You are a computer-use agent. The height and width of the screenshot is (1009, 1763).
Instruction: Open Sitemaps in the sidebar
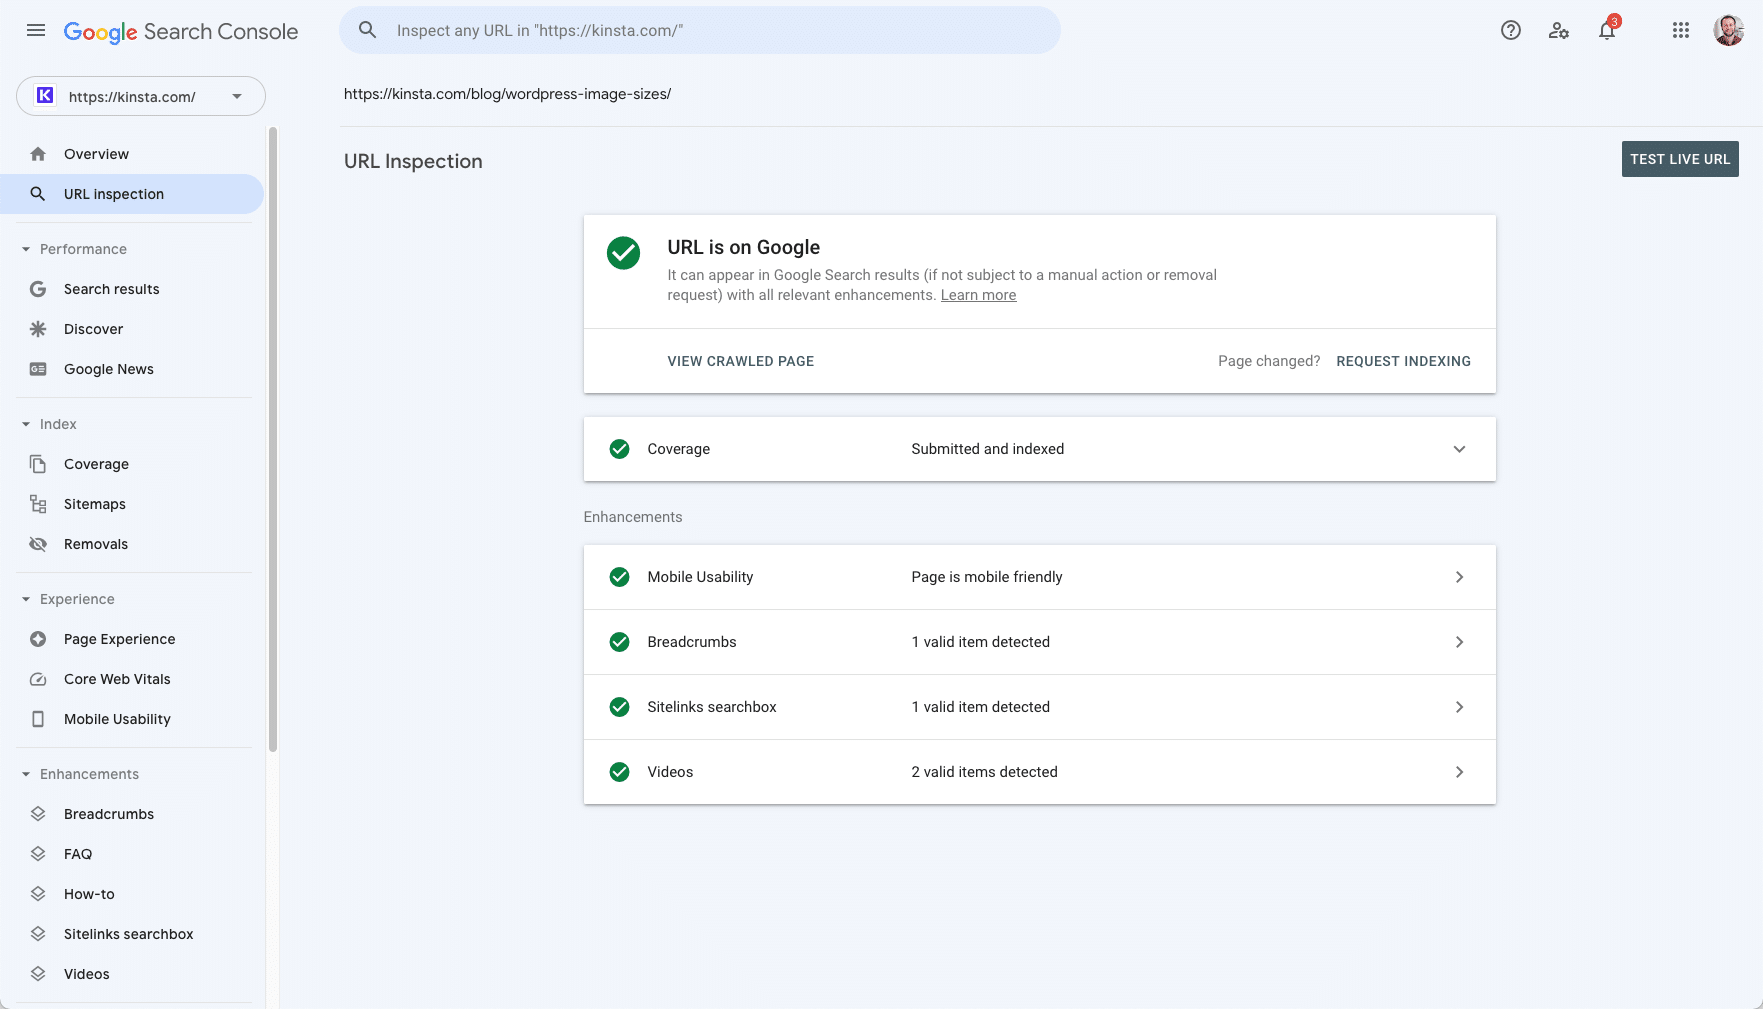[94, 504]
